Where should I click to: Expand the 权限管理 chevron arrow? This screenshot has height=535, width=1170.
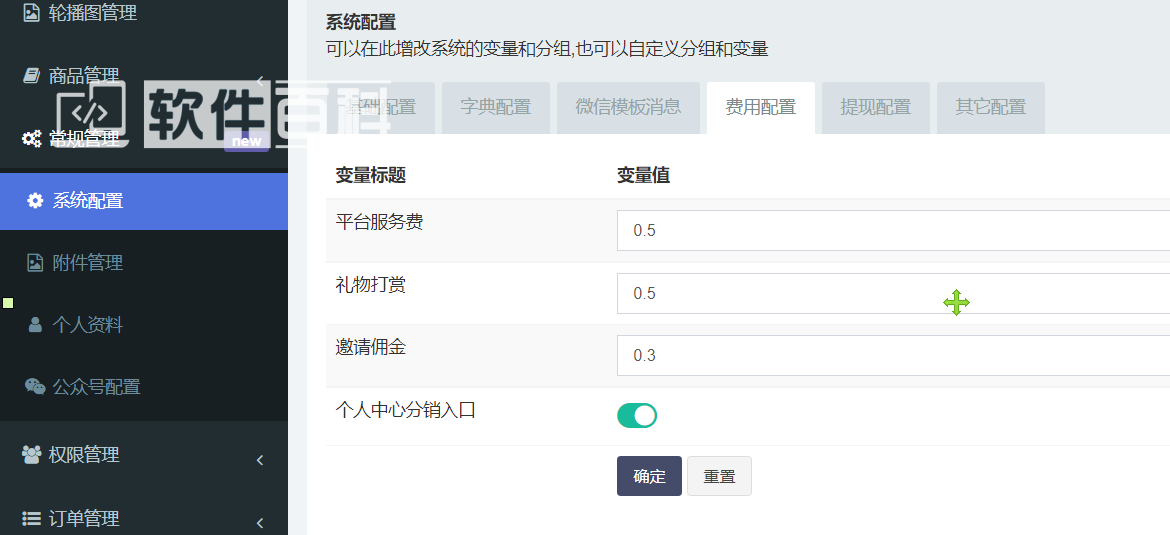pyautogui.click(x=260, y=460)
